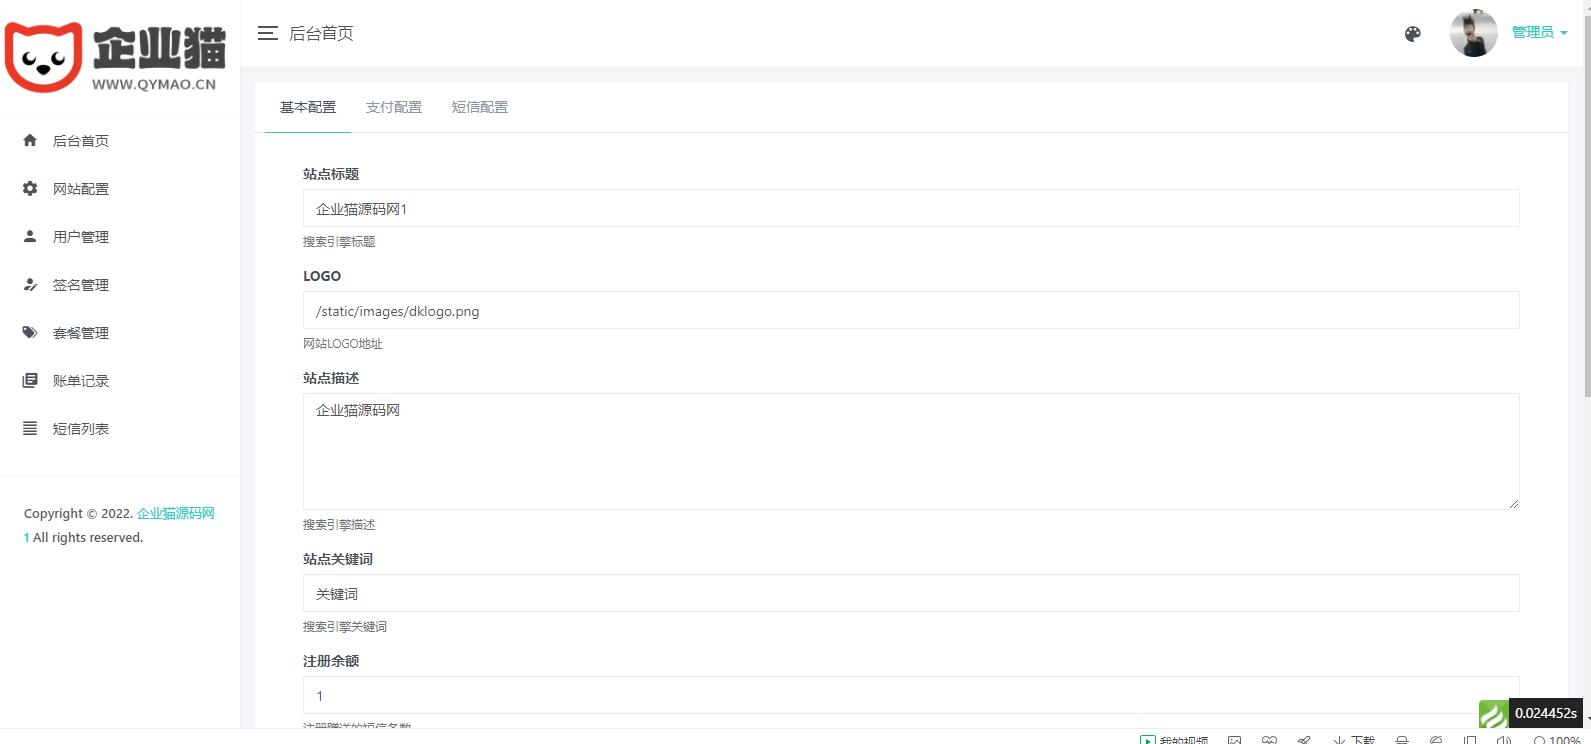Image resolution: width=1591 pixels, height=744 pixels.
Task: Click the 企业猫 logo image
Action: pyautogui.click(x=115, y=56)
